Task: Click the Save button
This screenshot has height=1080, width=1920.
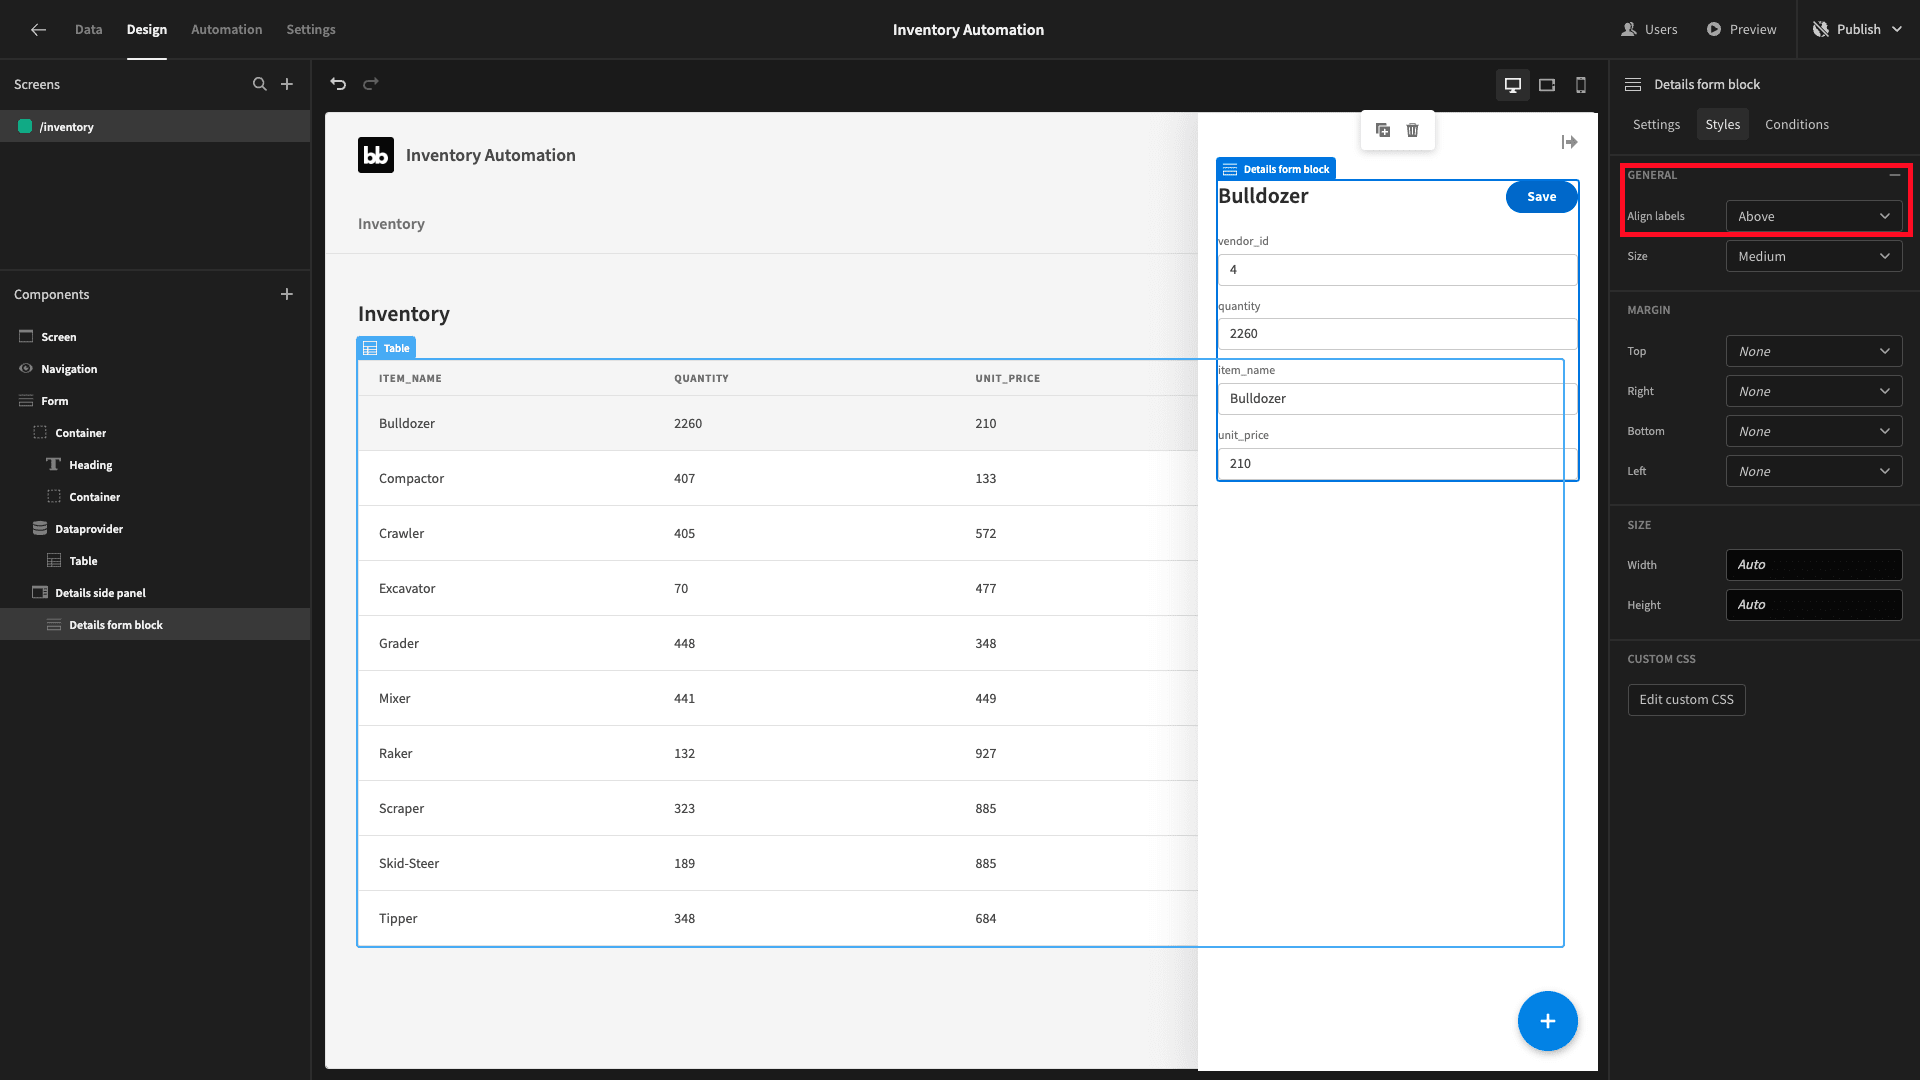Action: tap(1541, 197)
